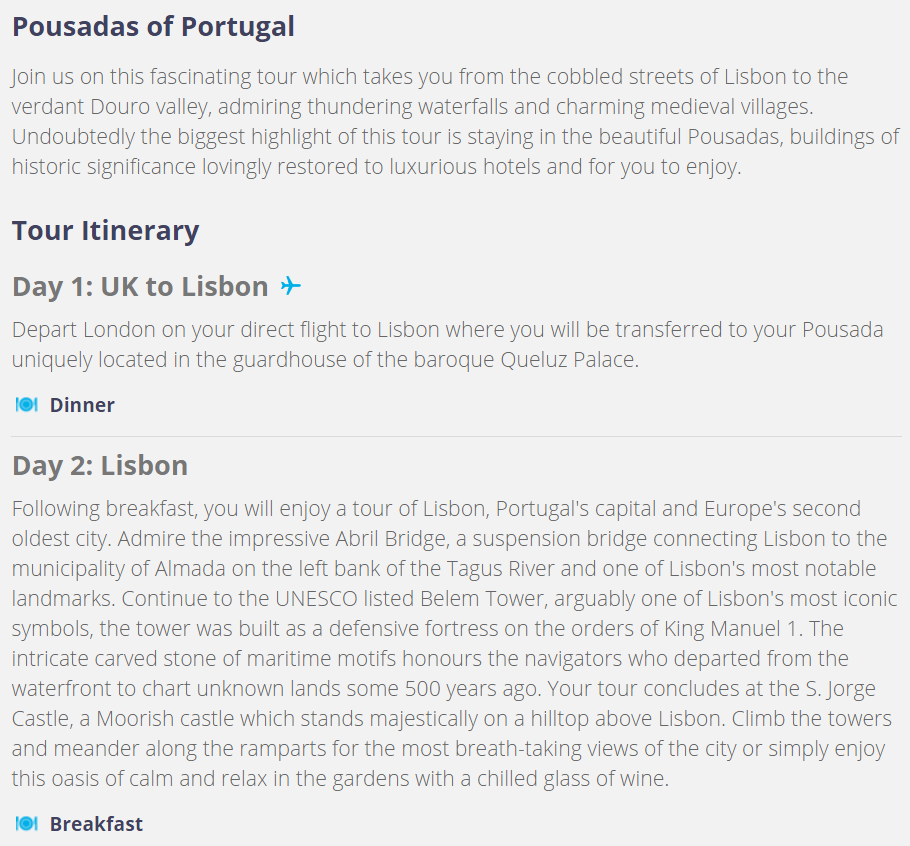The width and height of the screenshot is (910, 846).
Task: Click the horizontal divider below Dinner
Action: (x=456, y=436)
